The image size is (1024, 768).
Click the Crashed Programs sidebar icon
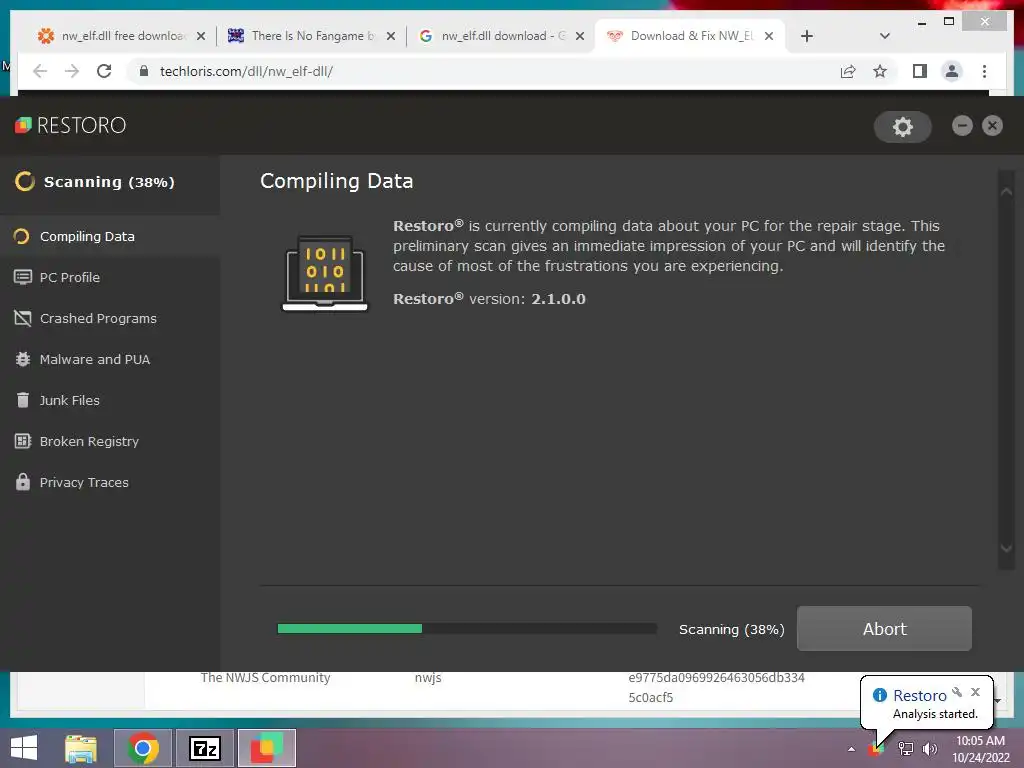(23, 318)
